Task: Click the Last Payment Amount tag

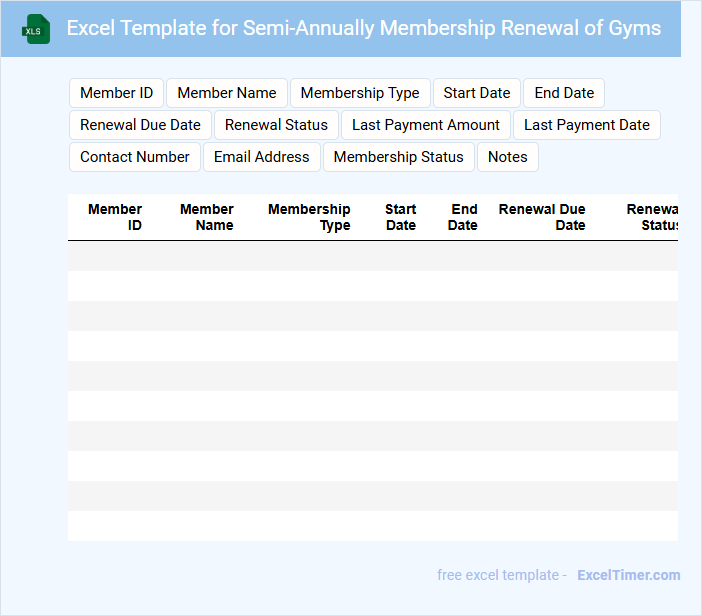Action: coord(426,125)
